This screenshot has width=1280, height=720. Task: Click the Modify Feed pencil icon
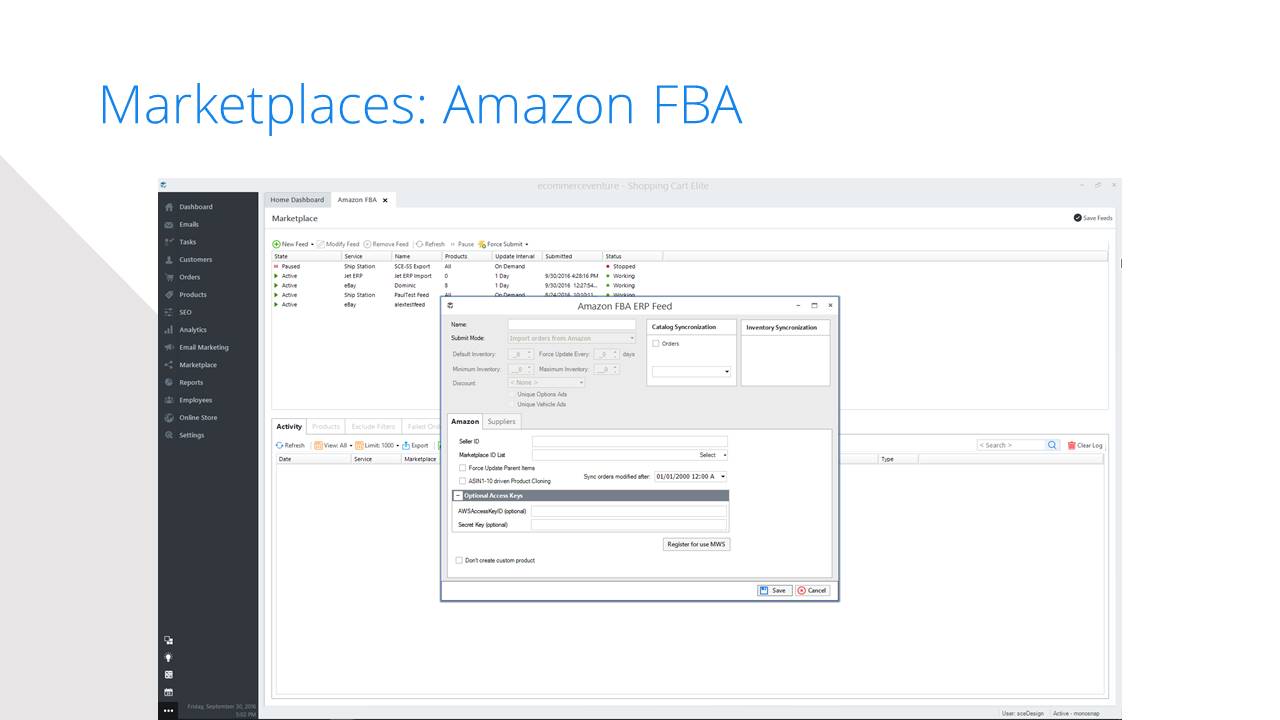pos(320,244)
